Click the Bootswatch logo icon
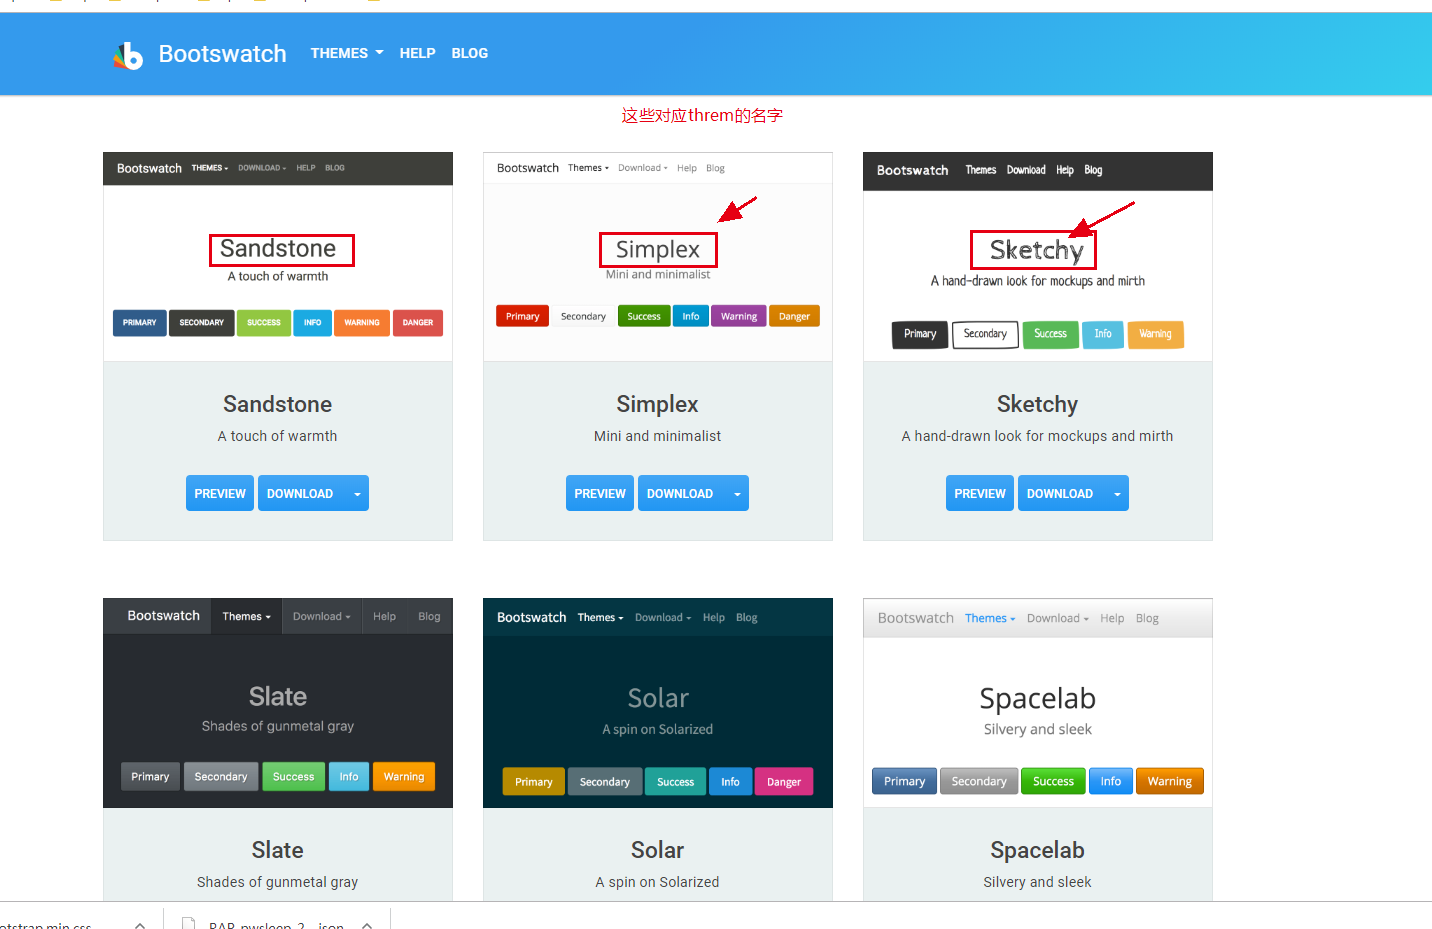The height and width of the screenshot is (929, 1432). [128, 54]
